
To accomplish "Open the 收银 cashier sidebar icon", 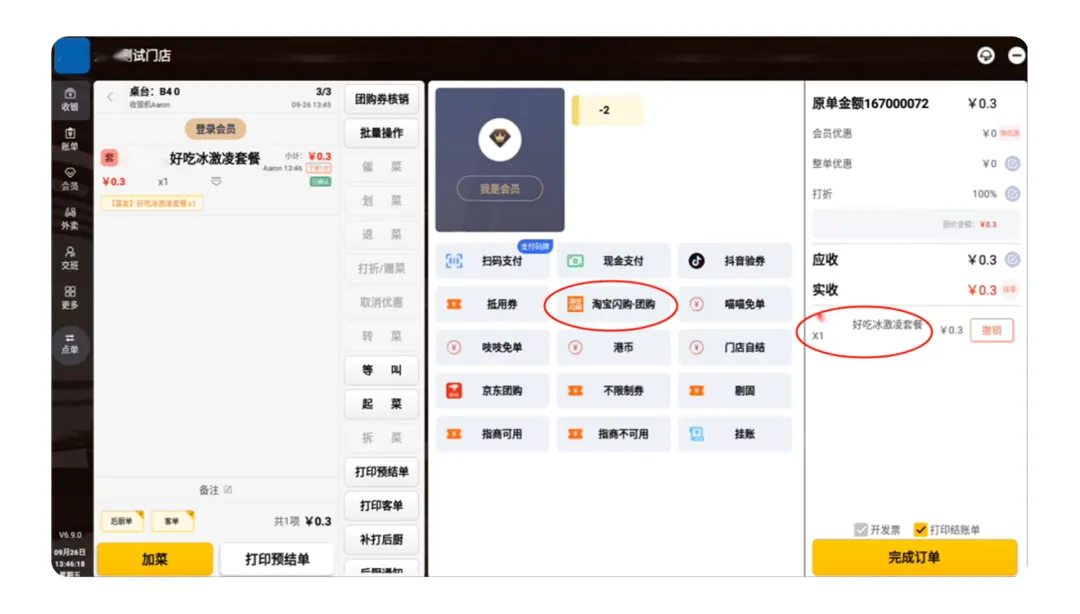I will pos(70,99).
